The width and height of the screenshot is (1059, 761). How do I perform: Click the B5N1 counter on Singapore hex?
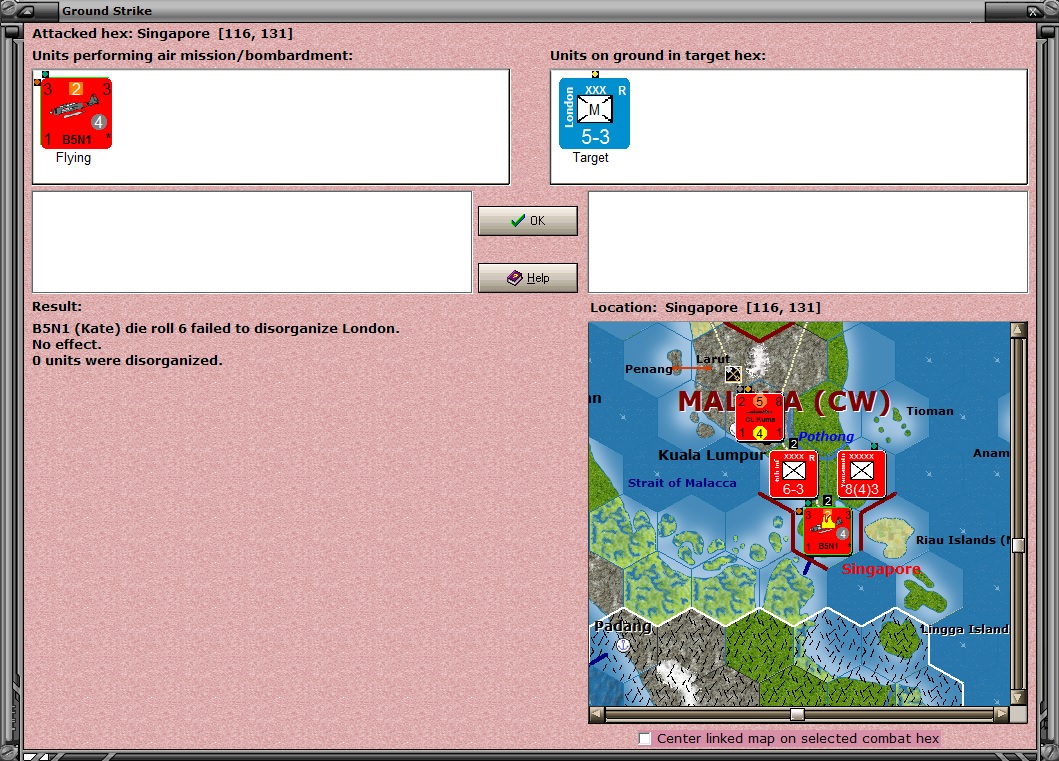(827, 531)
